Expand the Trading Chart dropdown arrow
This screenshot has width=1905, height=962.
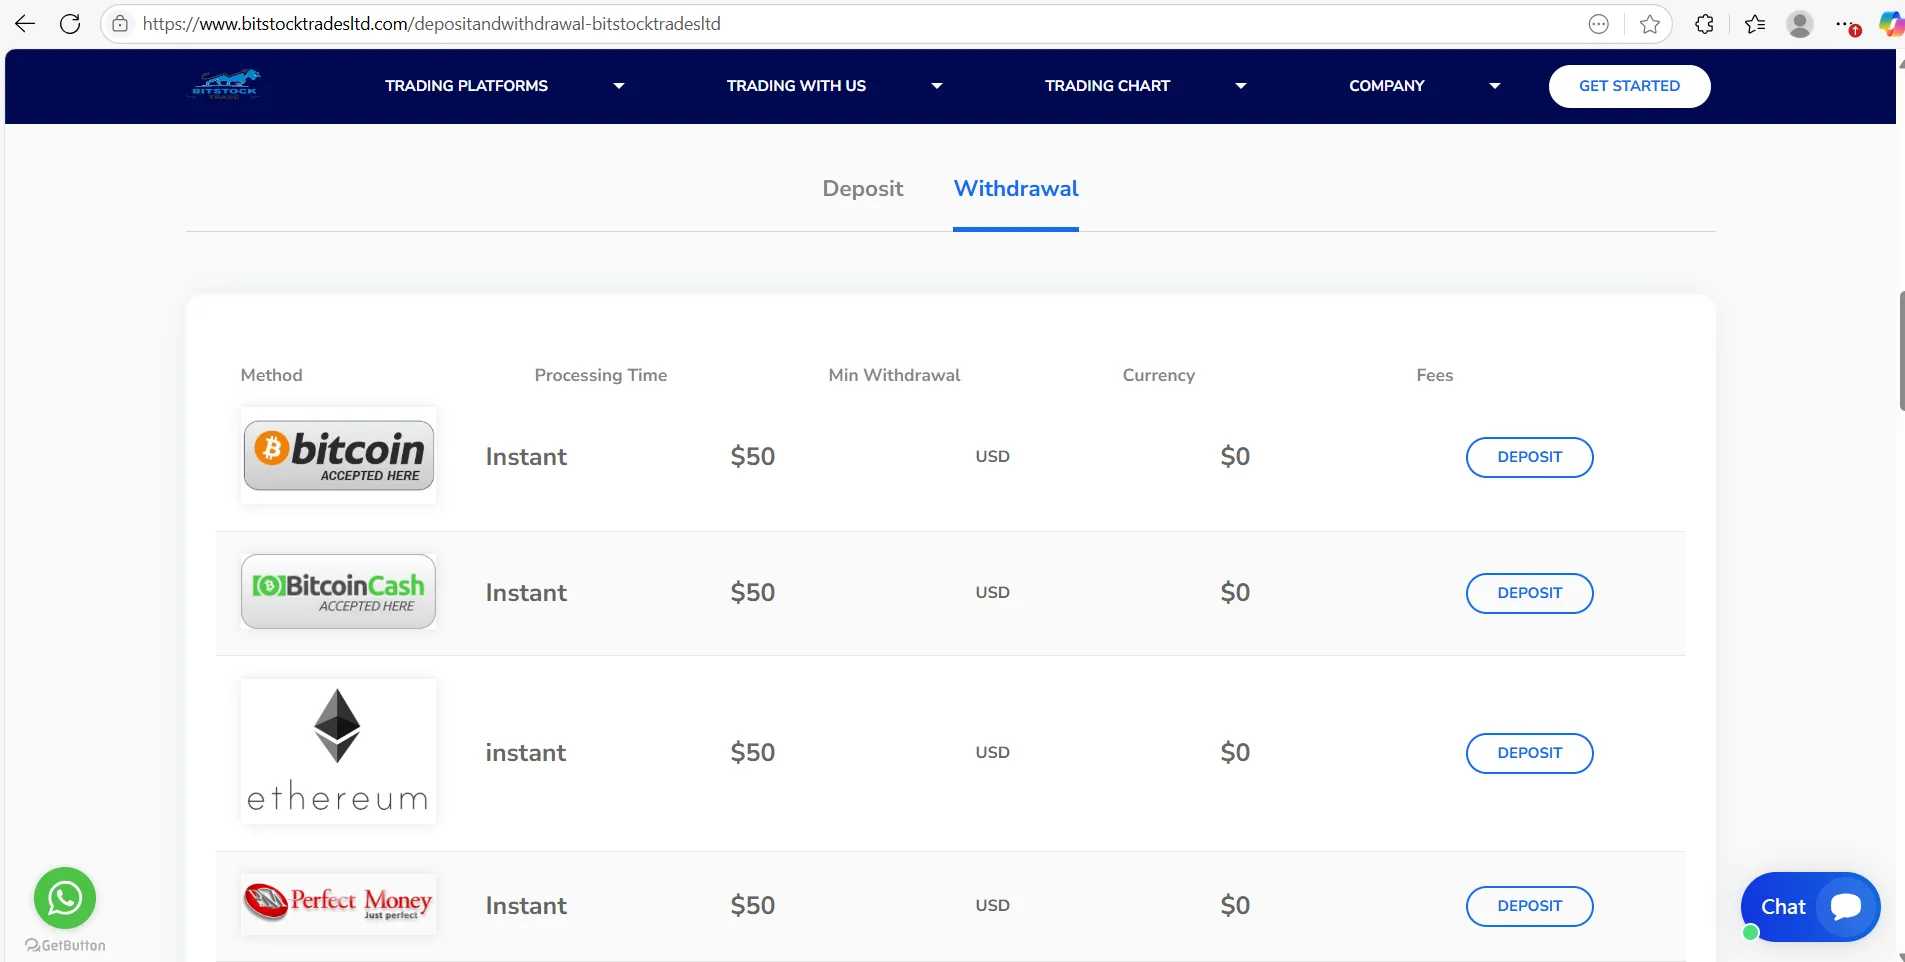click(x=1241, y=86)
